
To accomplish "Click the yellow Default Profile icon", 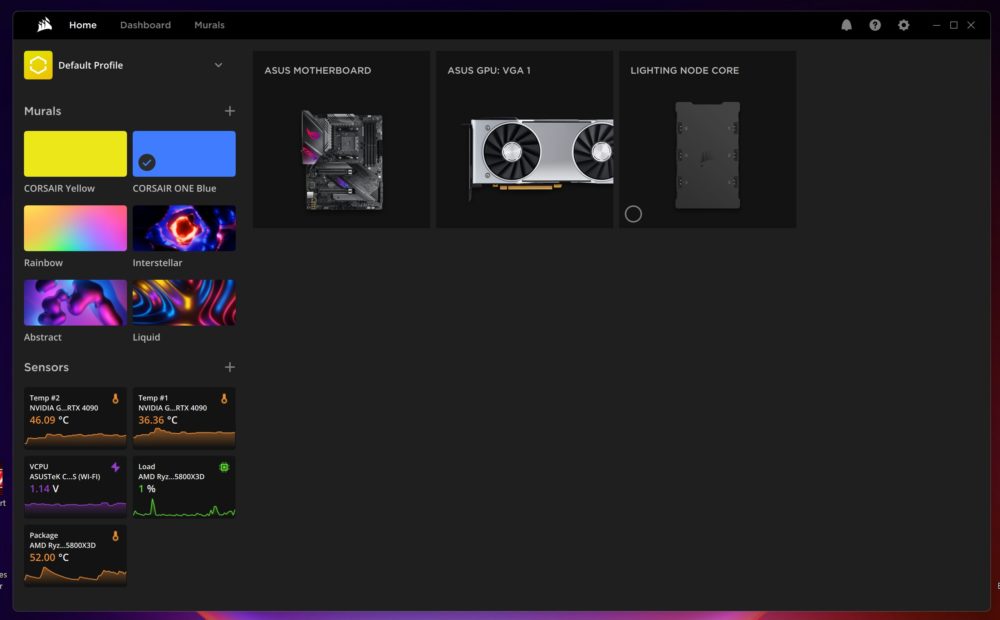I will tap(38, 65).
